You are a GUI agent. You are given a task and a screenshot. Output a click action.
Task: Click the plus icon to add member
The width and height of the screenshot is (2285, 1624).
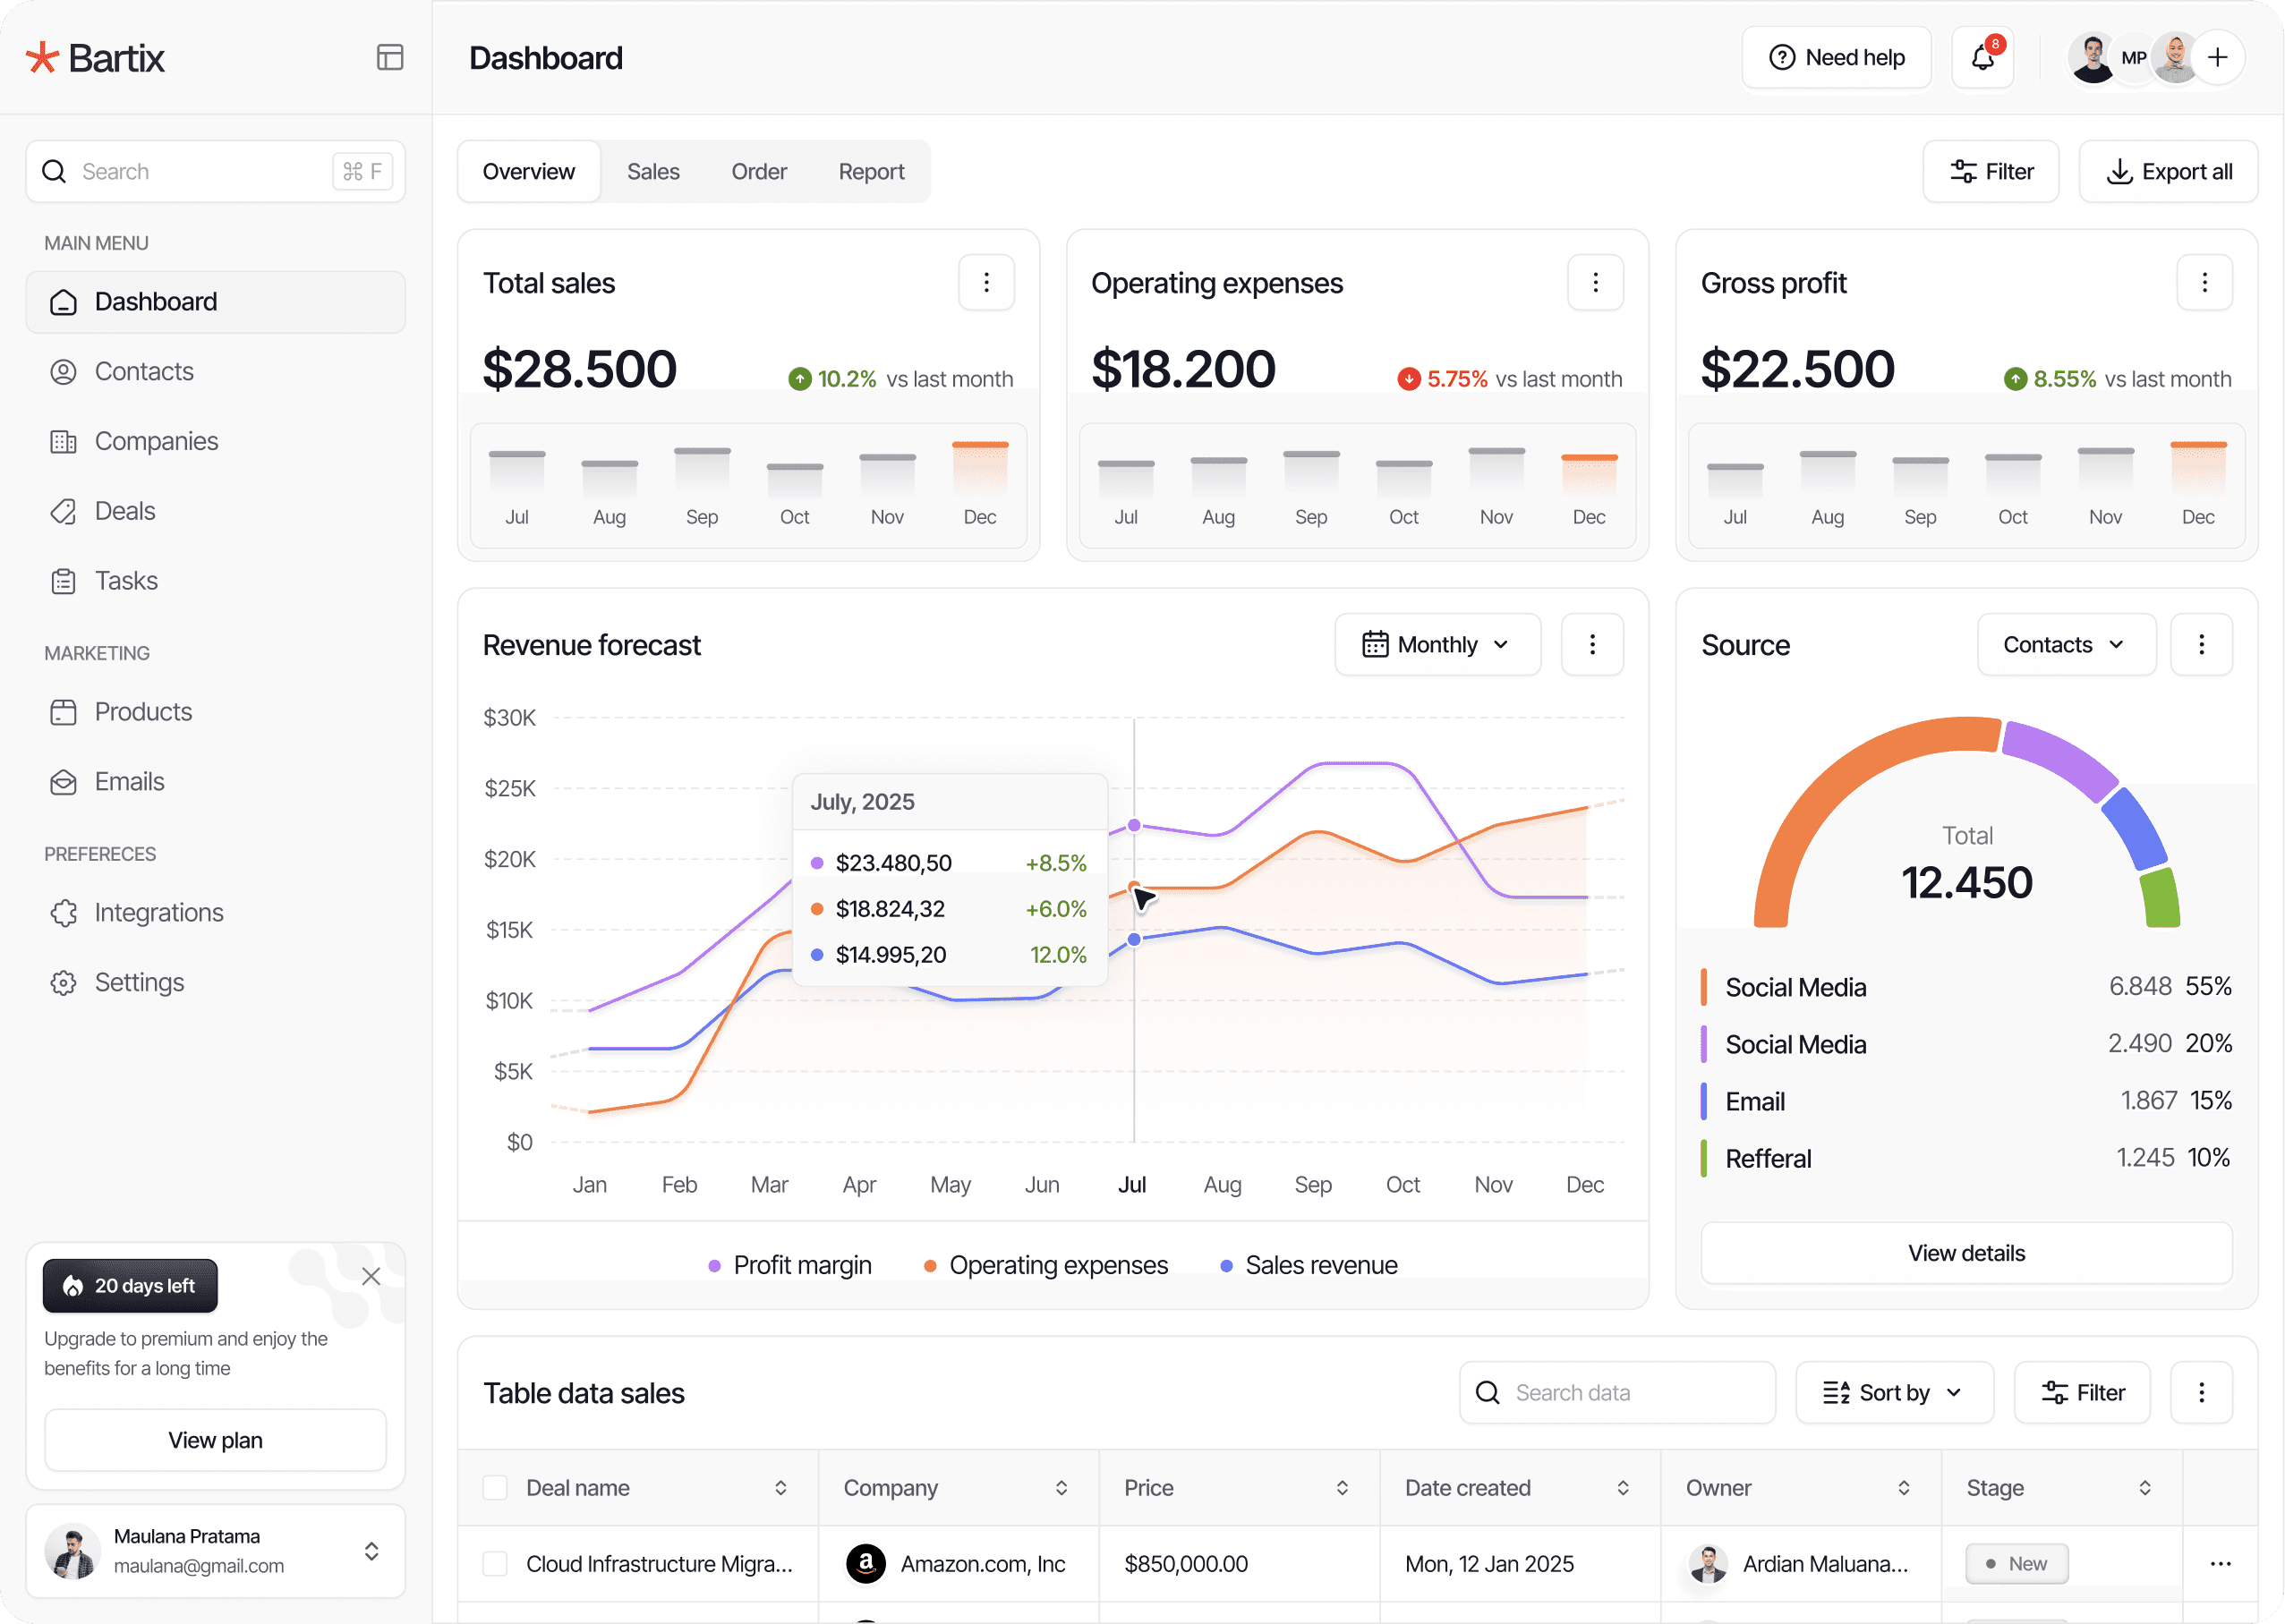2217,58
